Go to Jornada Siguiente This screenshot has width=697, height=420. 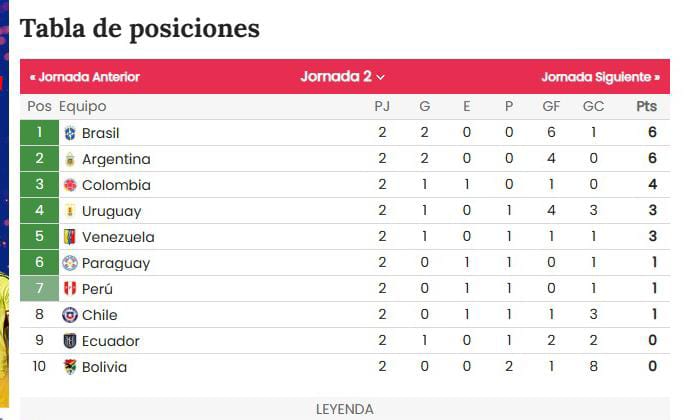tap(601, 77)
